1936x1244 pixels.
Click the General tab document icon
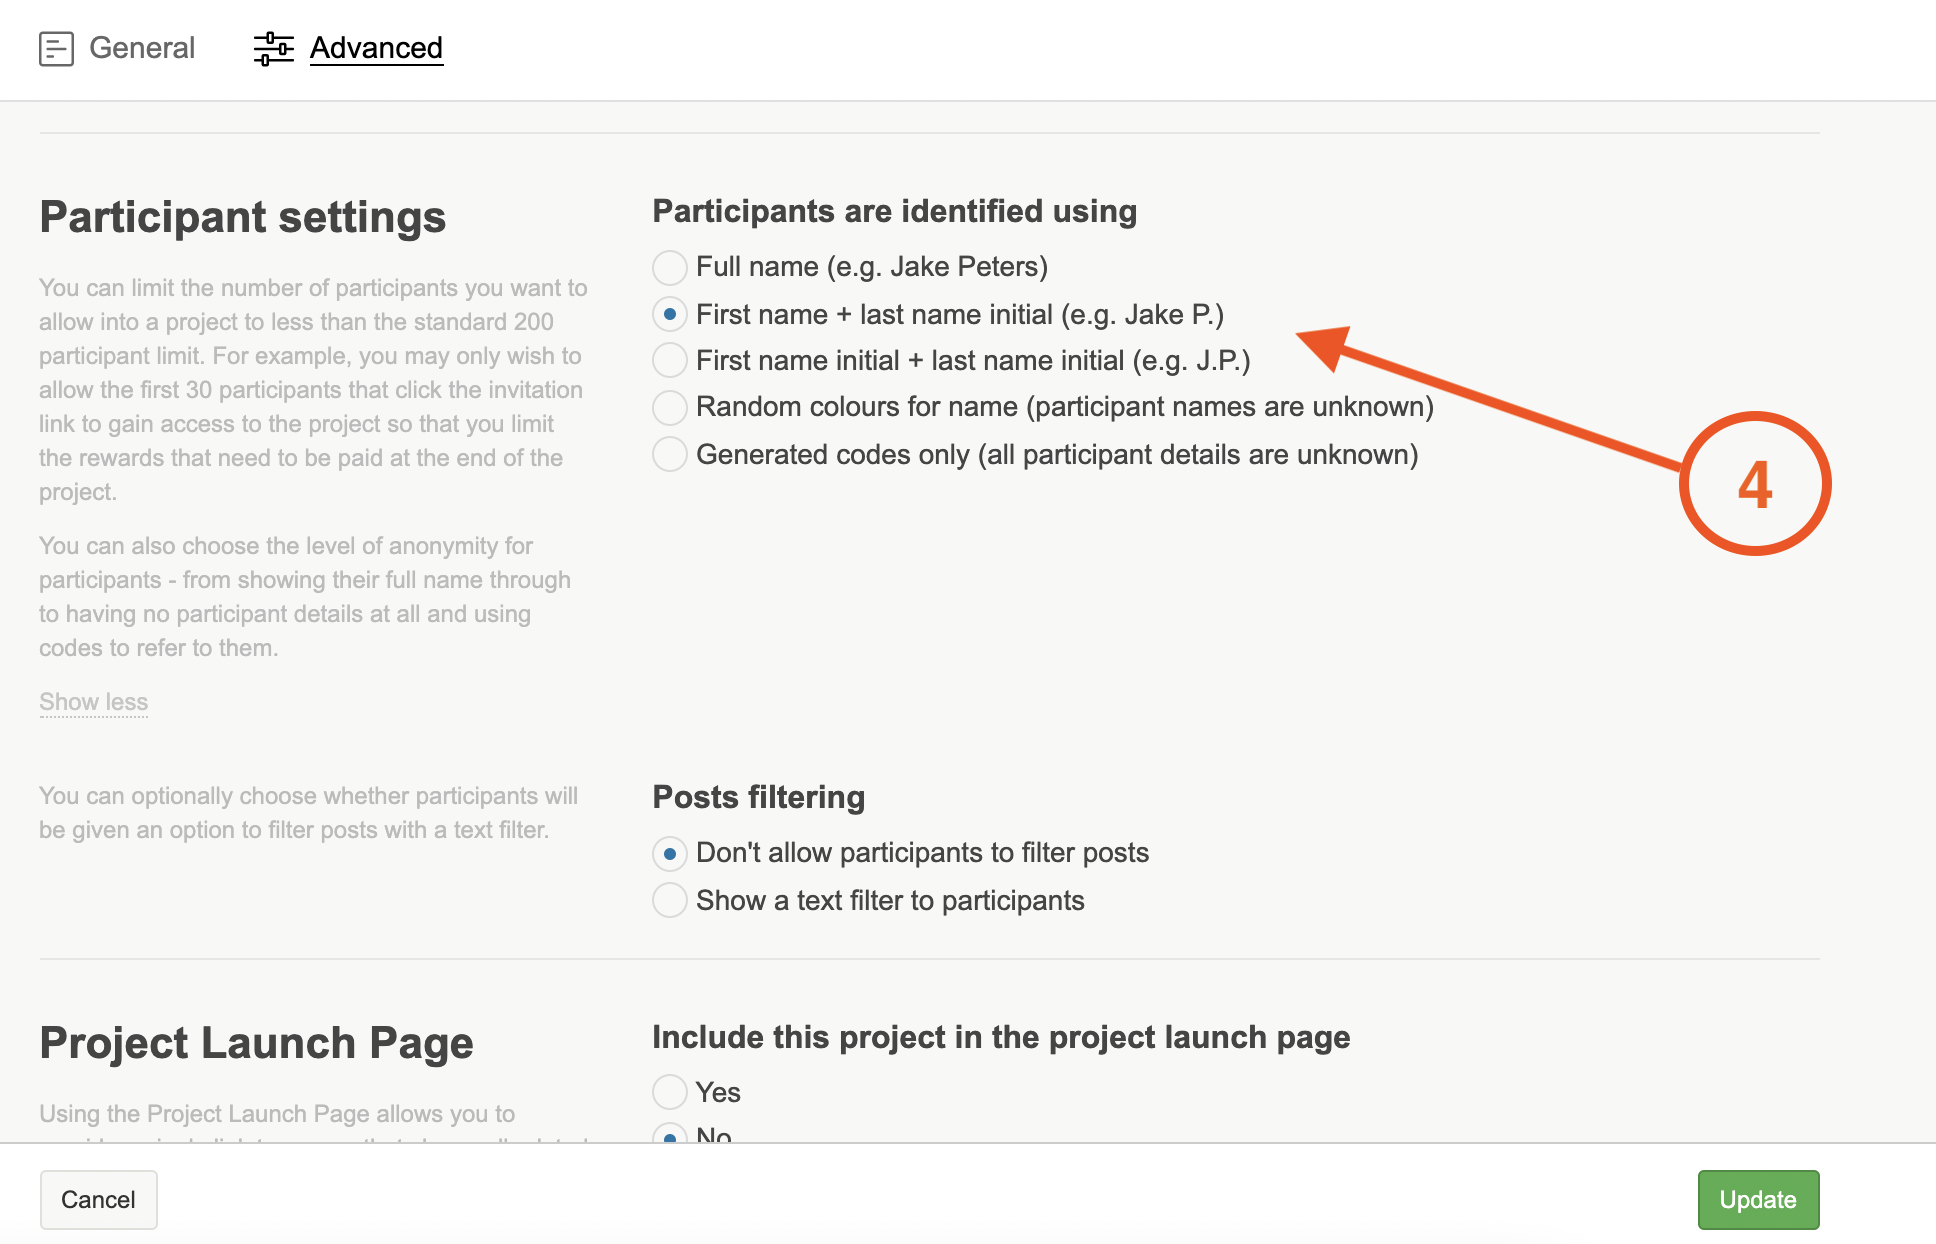click(56, 48)
